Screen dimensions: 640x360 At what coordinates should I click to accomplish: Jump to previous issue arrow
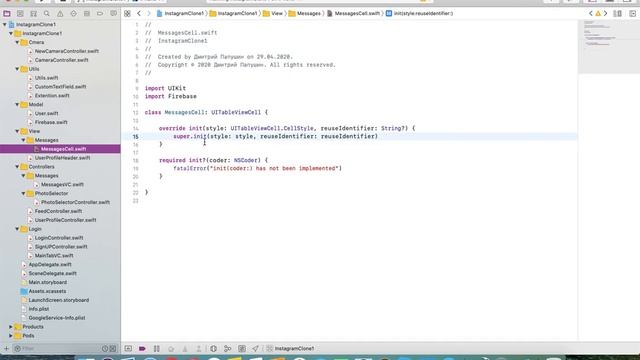591,13
